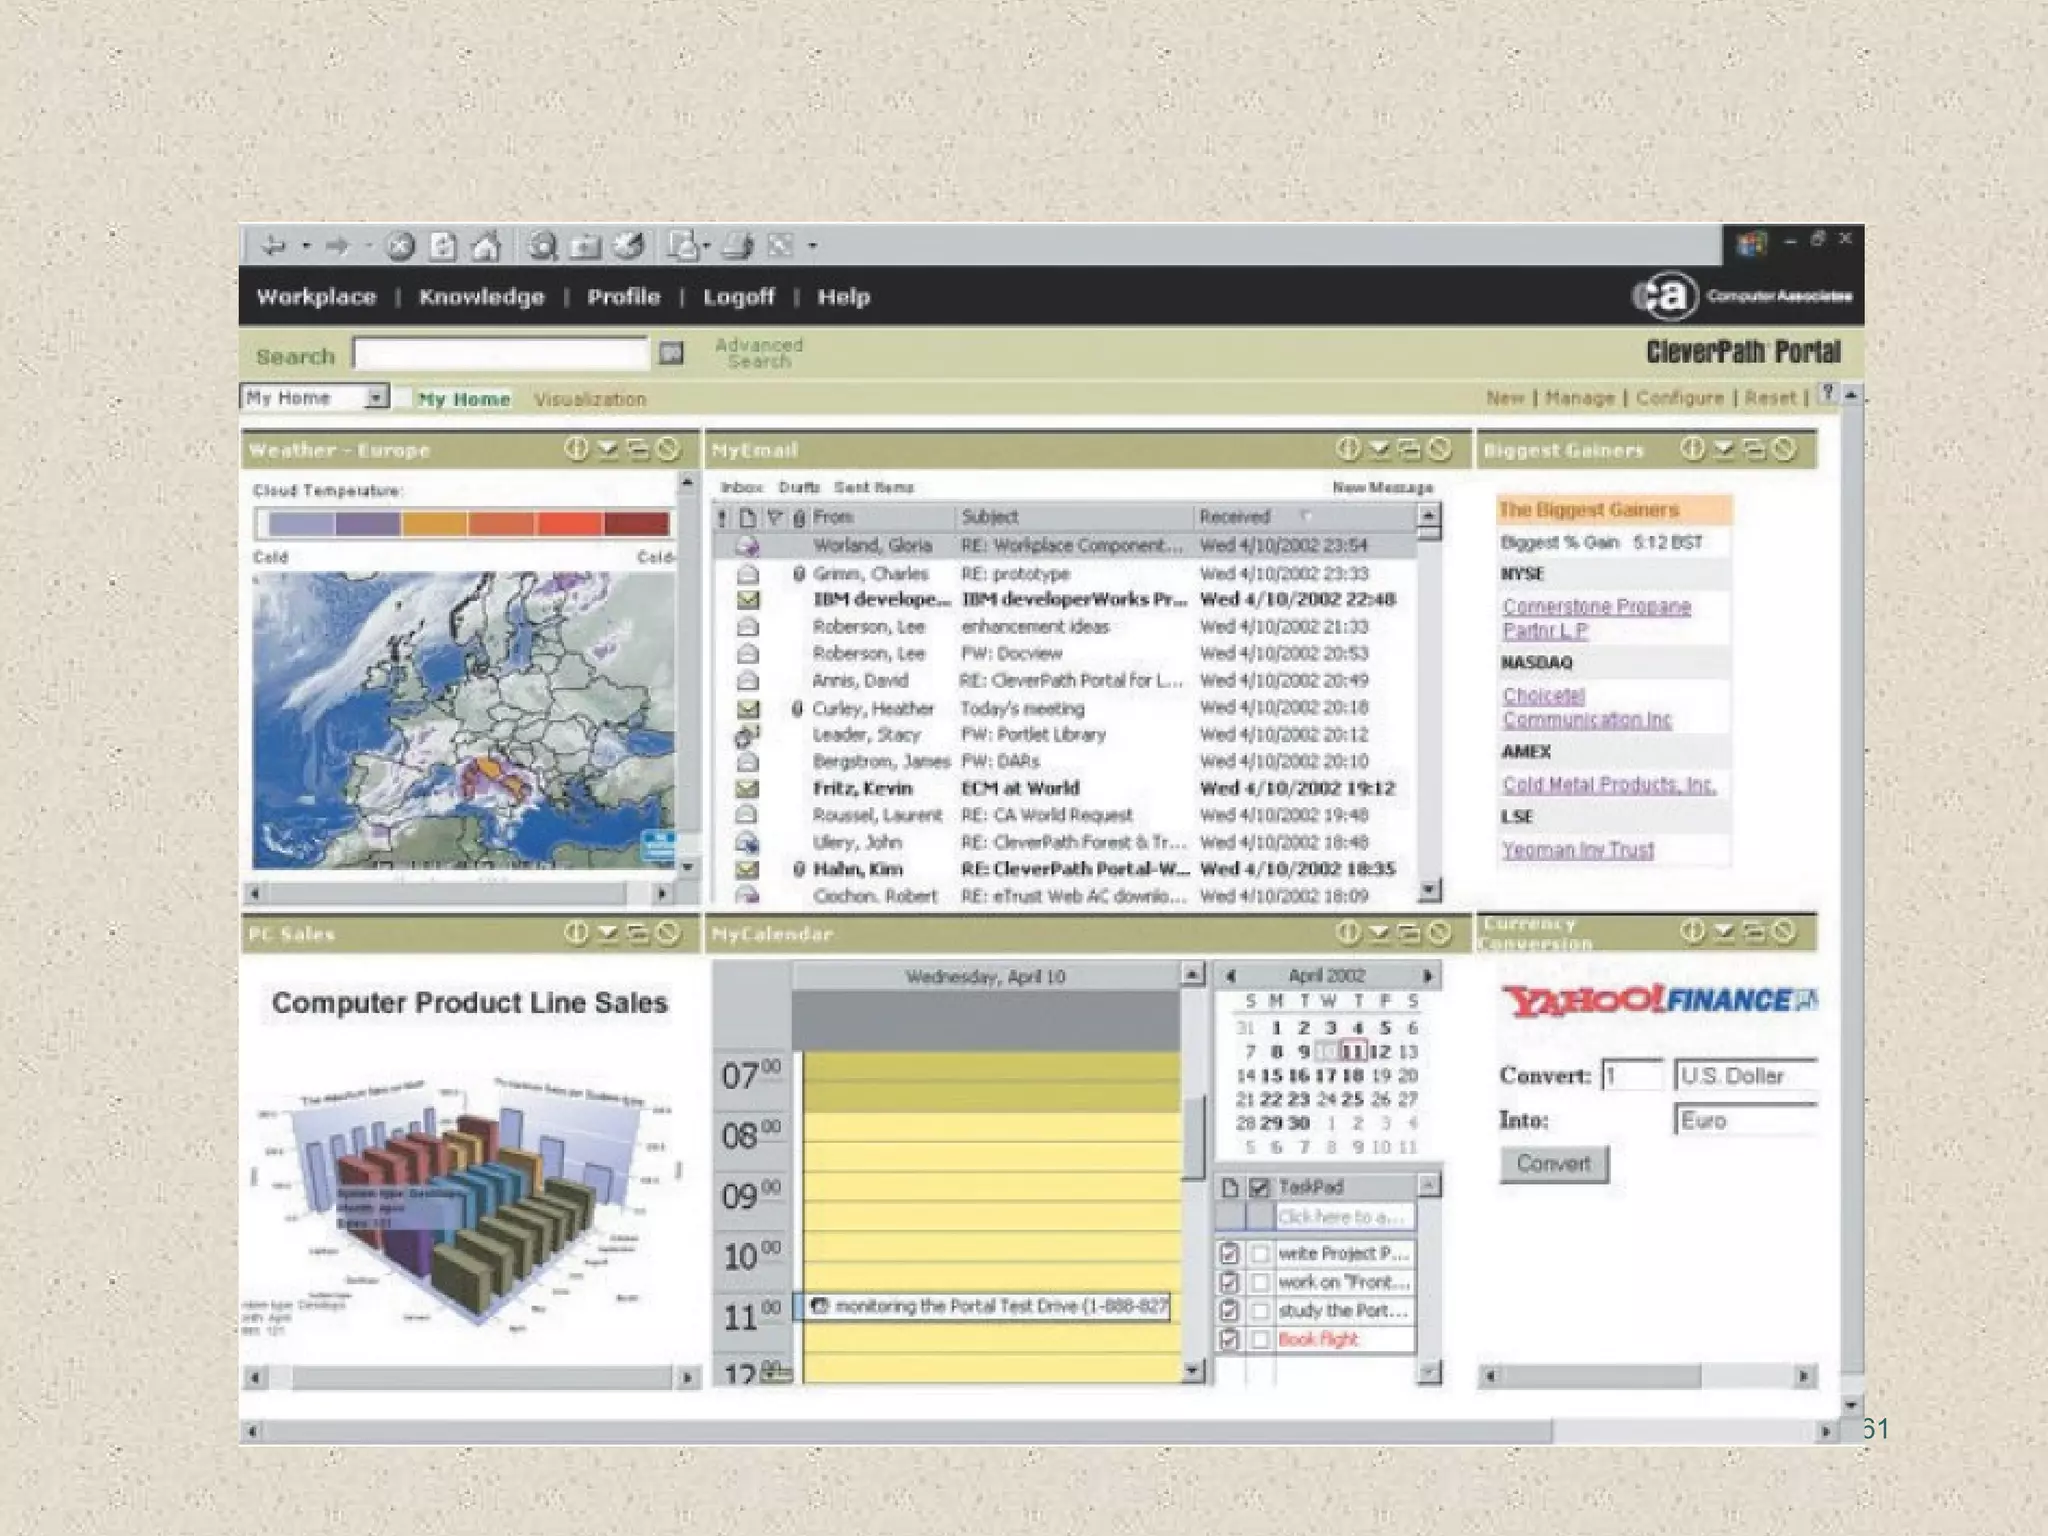Click the flag column header in MyEmail
The image size is (2048, 1536).
pos(775,517)
